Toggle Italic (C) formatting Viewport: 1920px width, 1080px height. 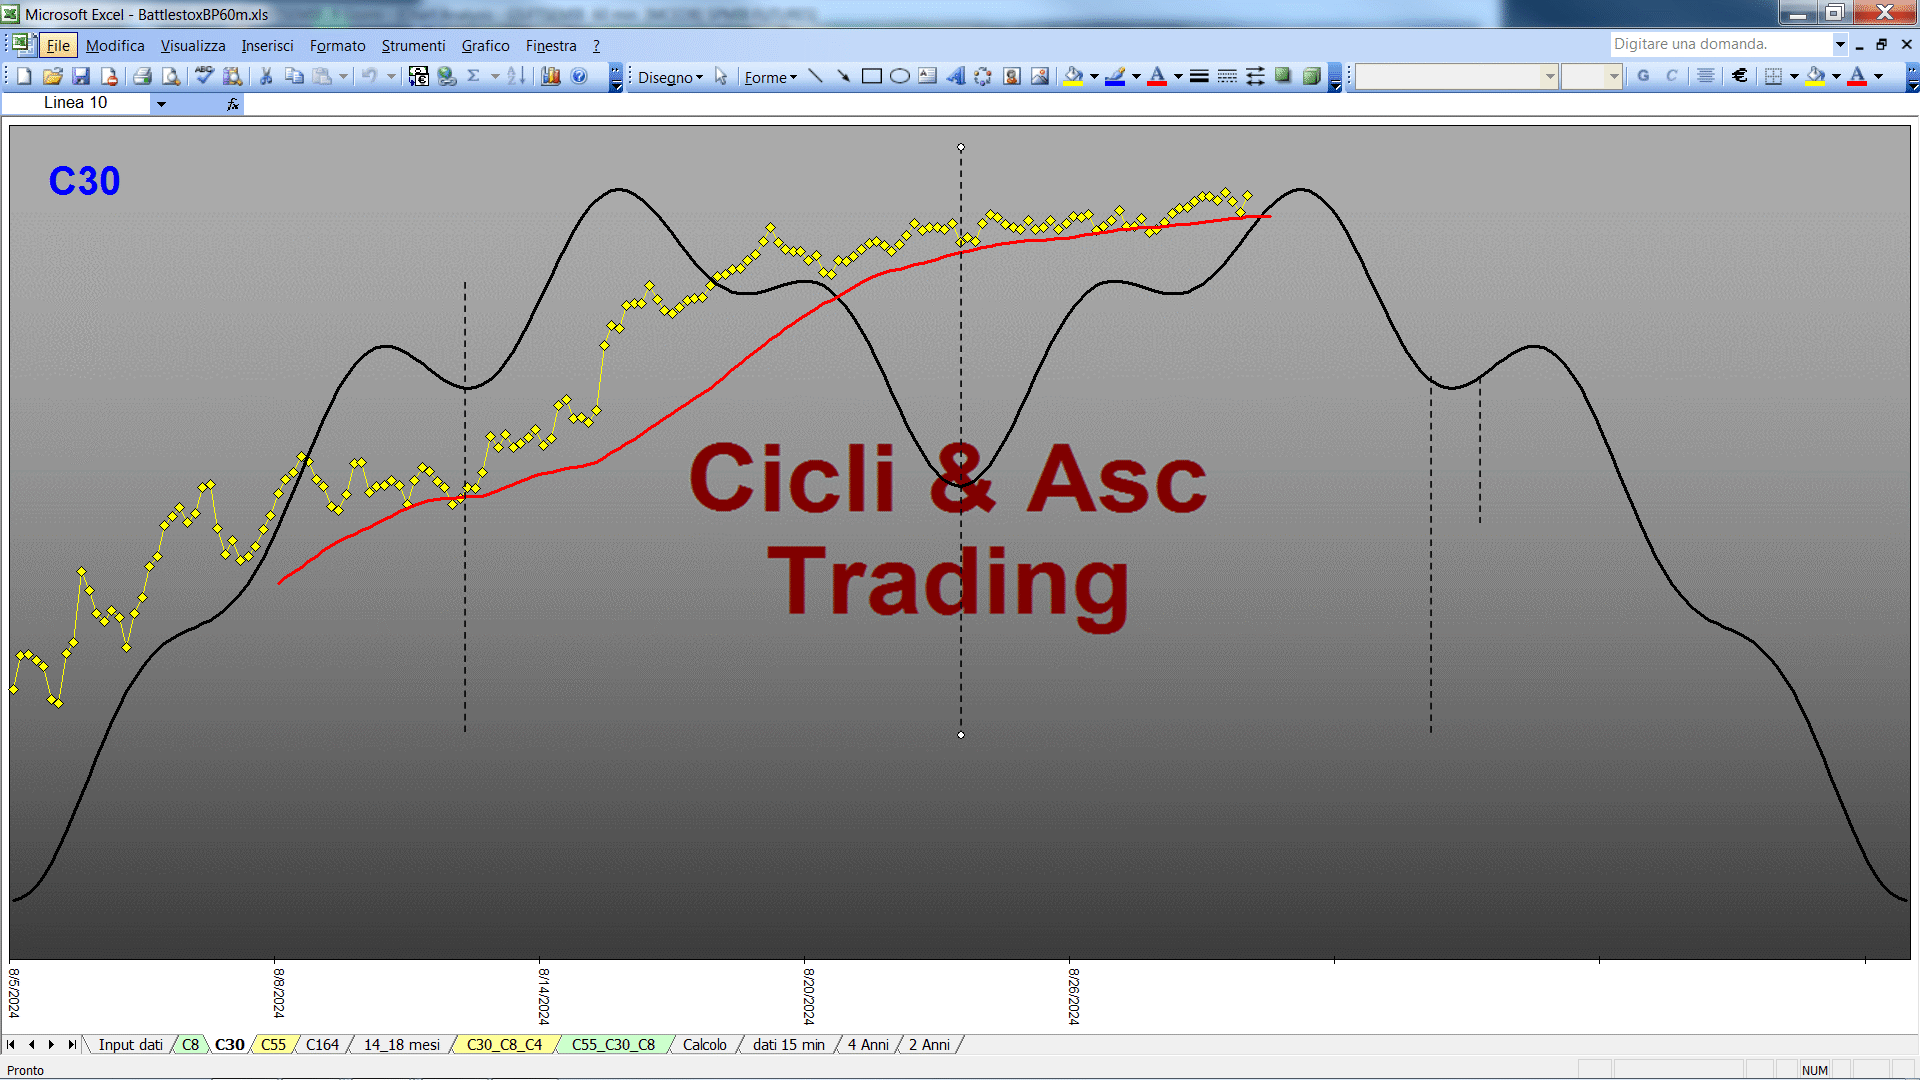point(1671,76)
